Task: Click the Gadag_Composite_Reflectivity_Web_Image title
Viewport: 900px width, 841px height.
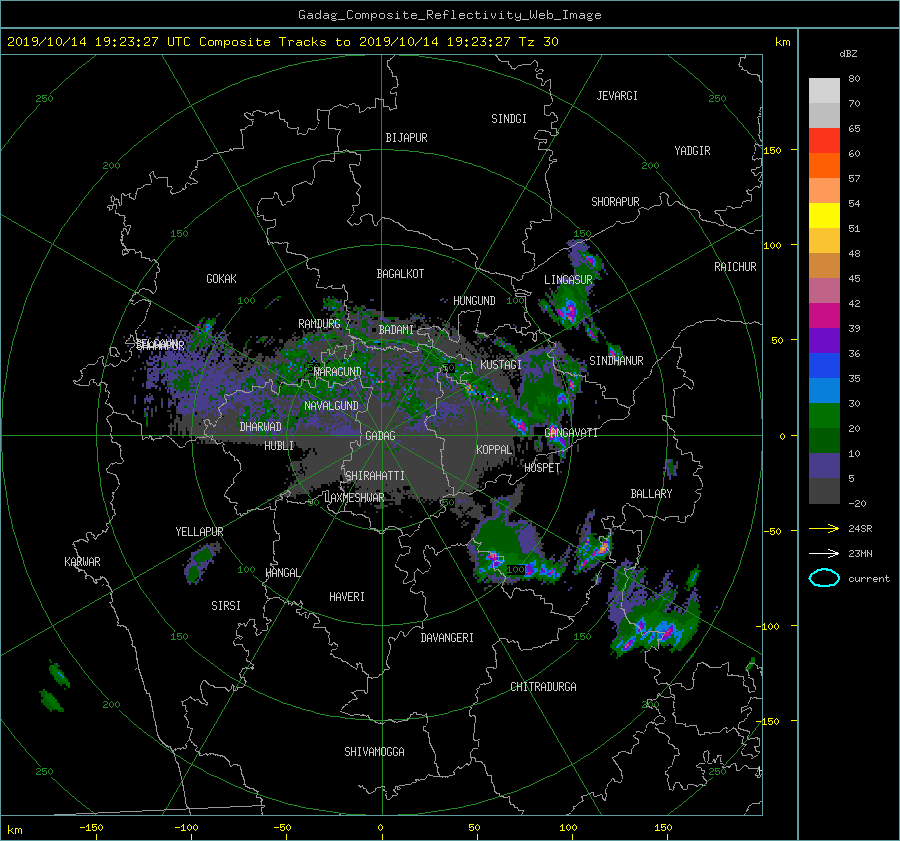Action: (449, 15)
